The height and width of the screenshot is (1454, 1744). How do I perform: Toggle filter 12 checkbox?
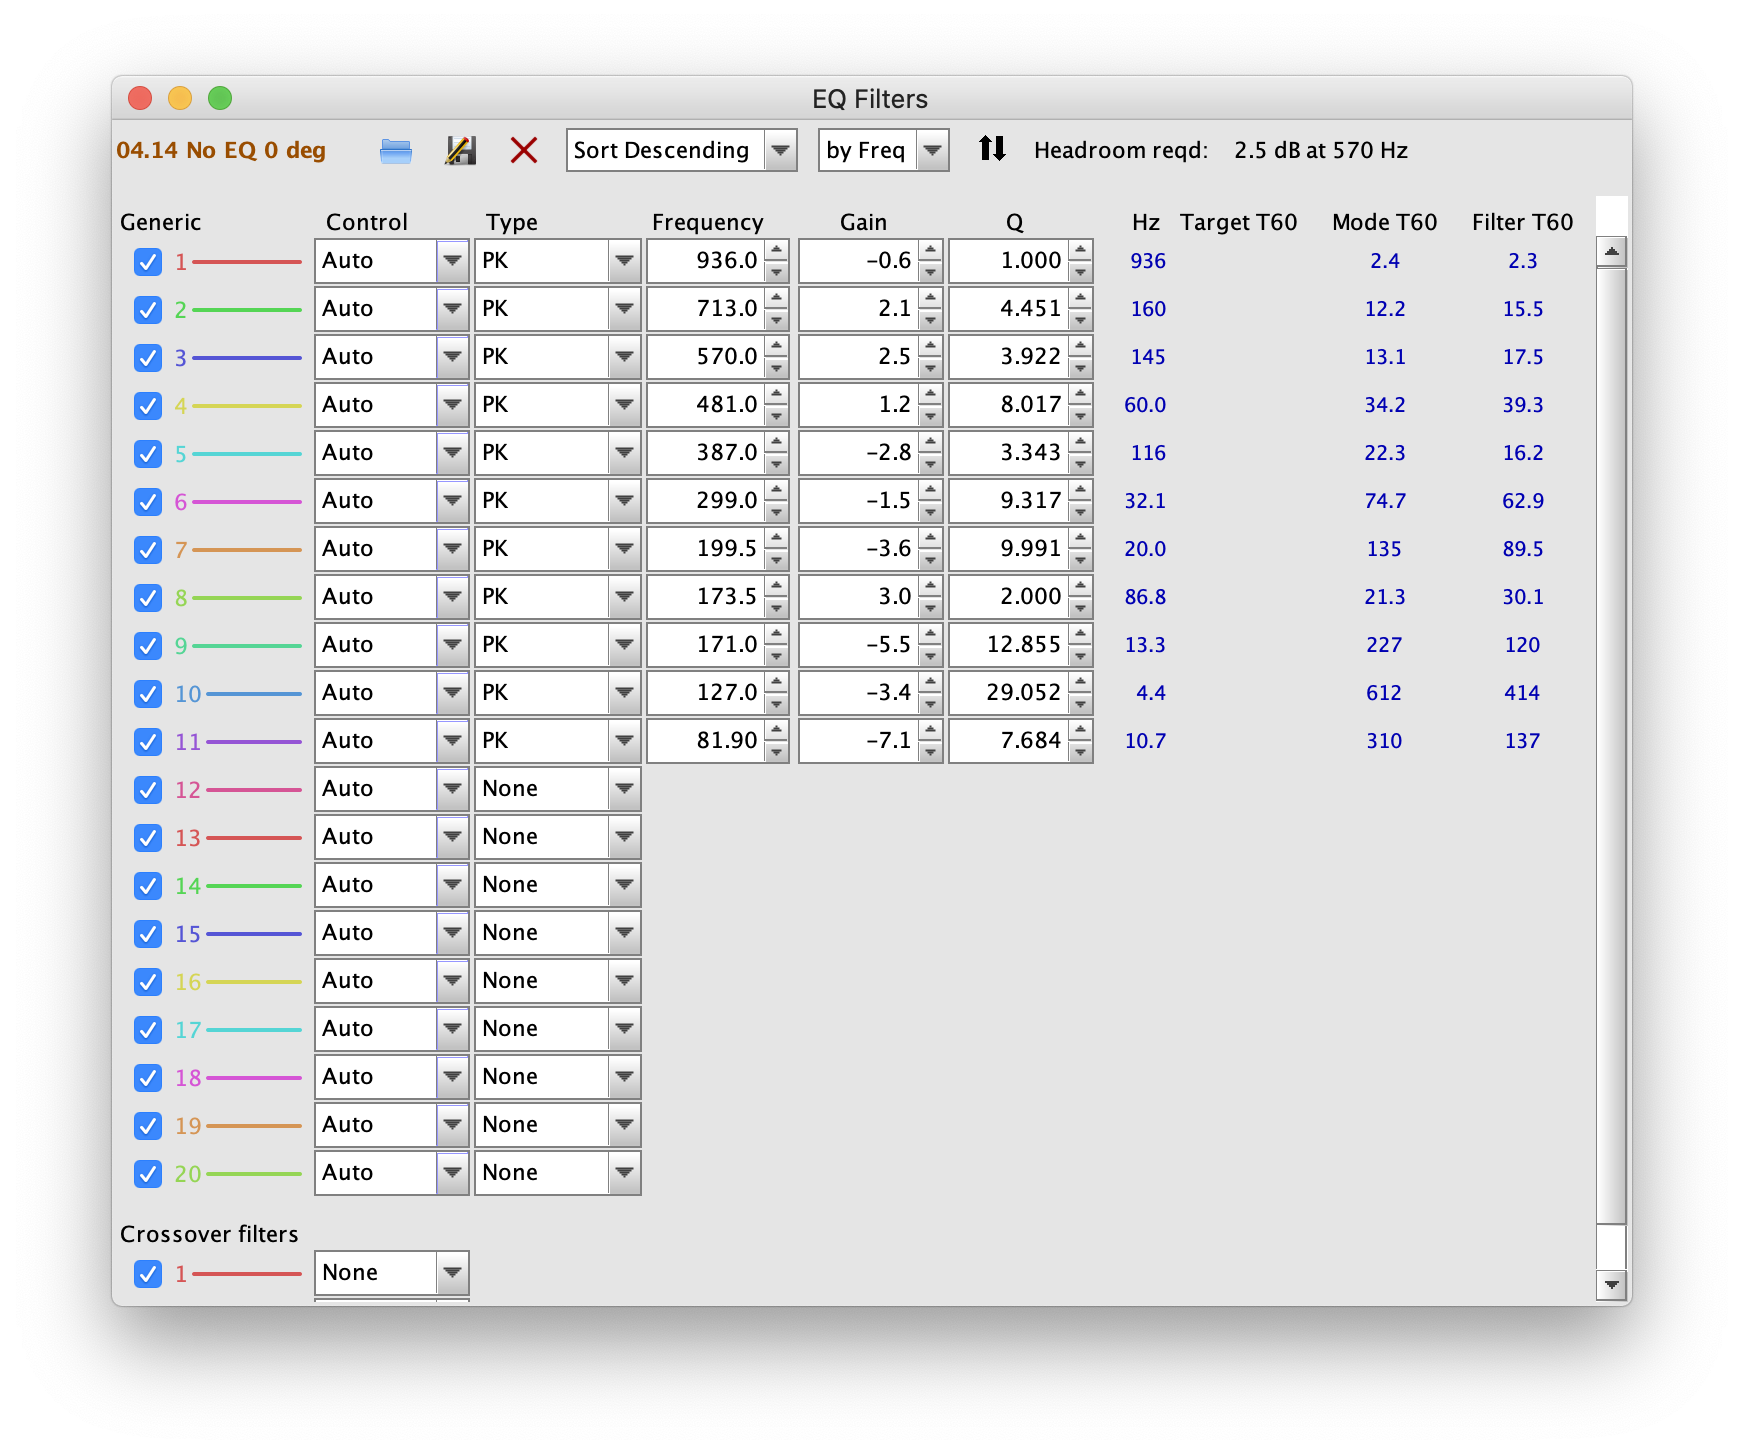point(148,790)
